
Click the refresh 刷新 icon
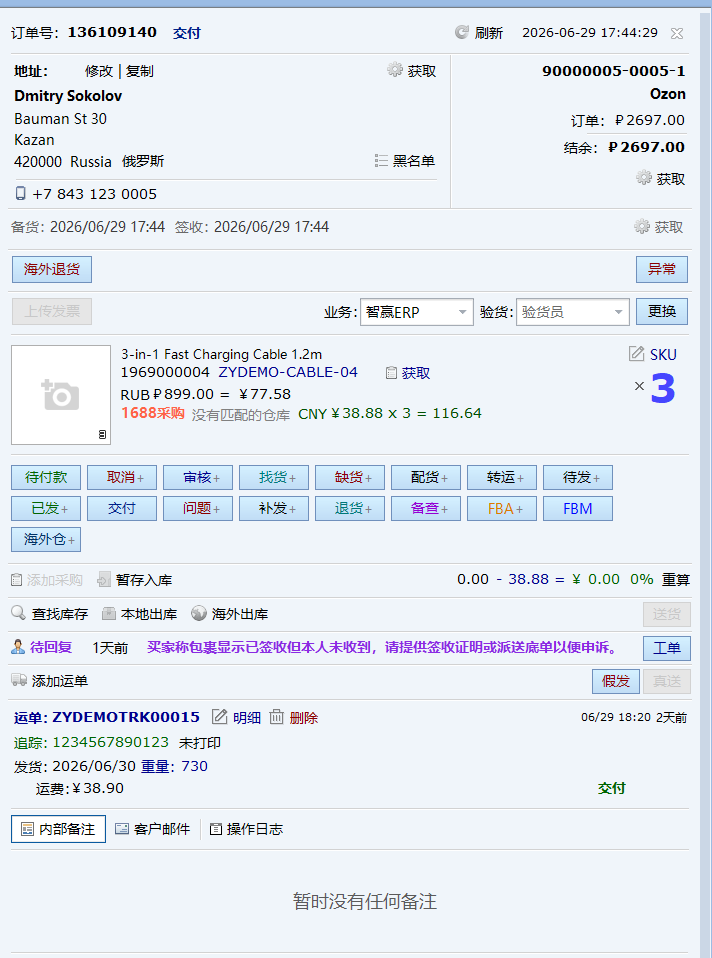pos(462,32)
